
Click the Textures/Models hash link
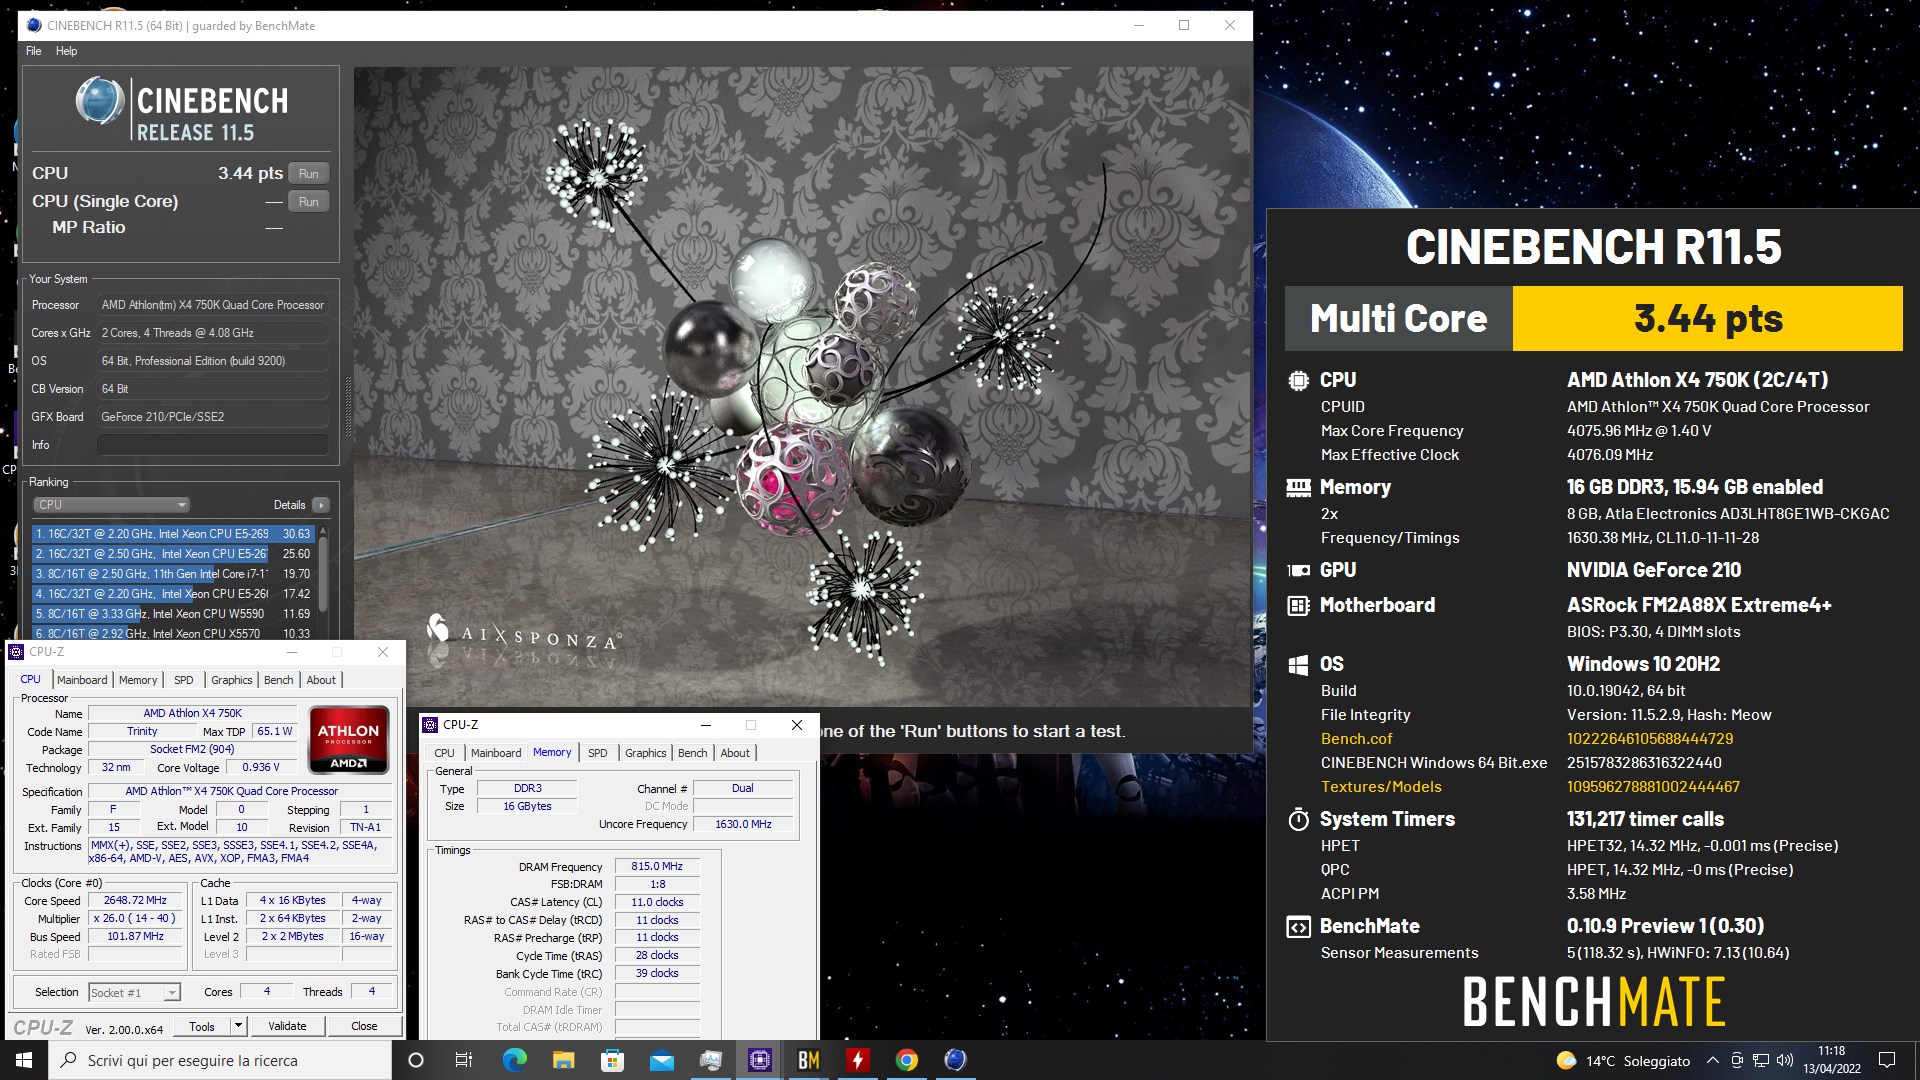tap(1652, 787)
